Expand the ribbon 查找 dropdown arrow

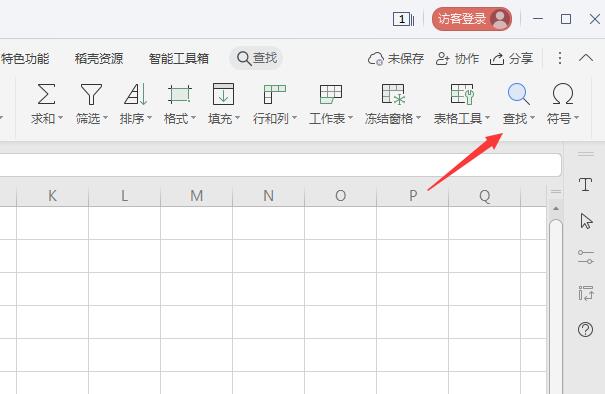point(532,117)
